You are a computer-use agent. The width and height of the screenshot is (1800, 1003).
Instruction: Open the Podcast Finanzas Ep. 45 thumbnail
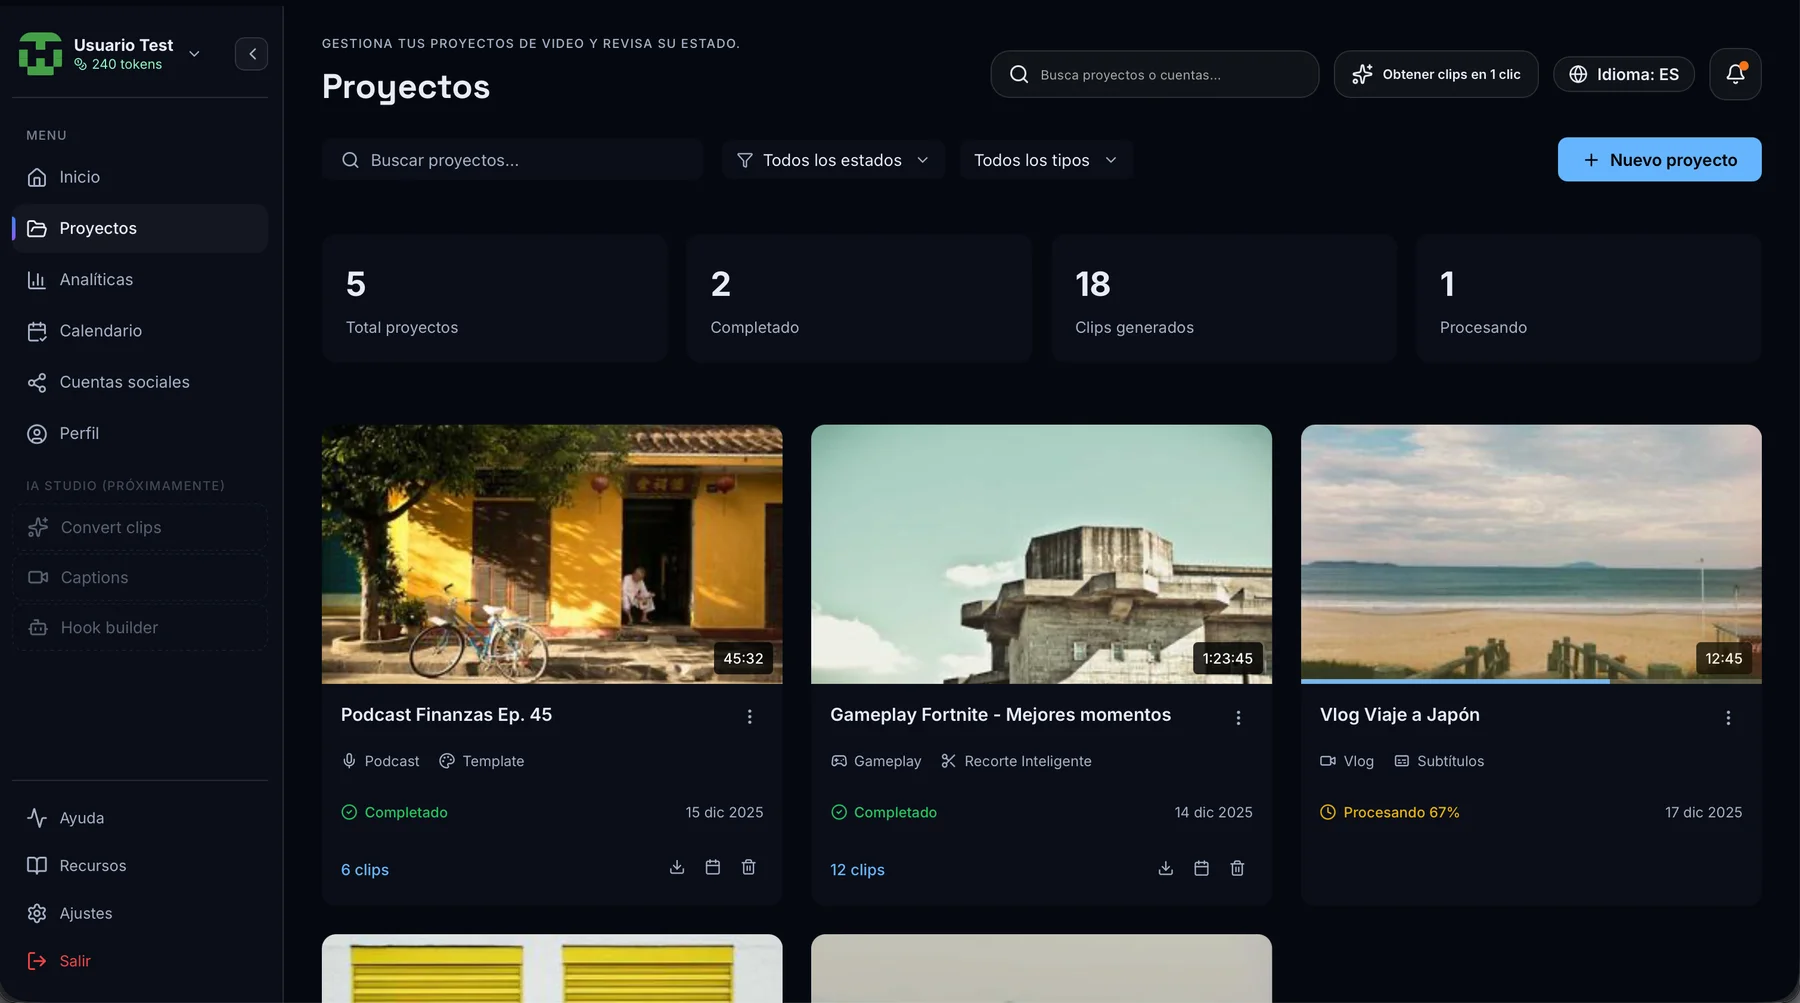tap(552, 554)
